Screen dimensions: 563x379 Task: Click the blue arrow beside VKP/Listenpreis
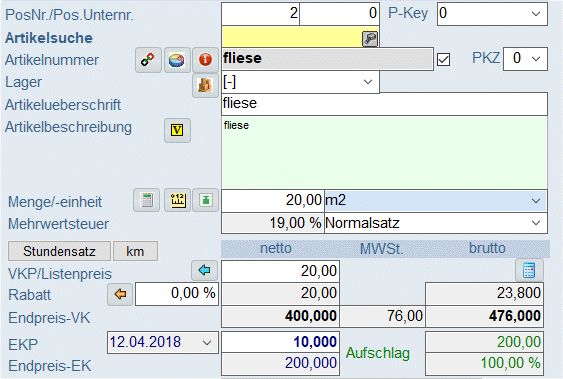point(204,270)
